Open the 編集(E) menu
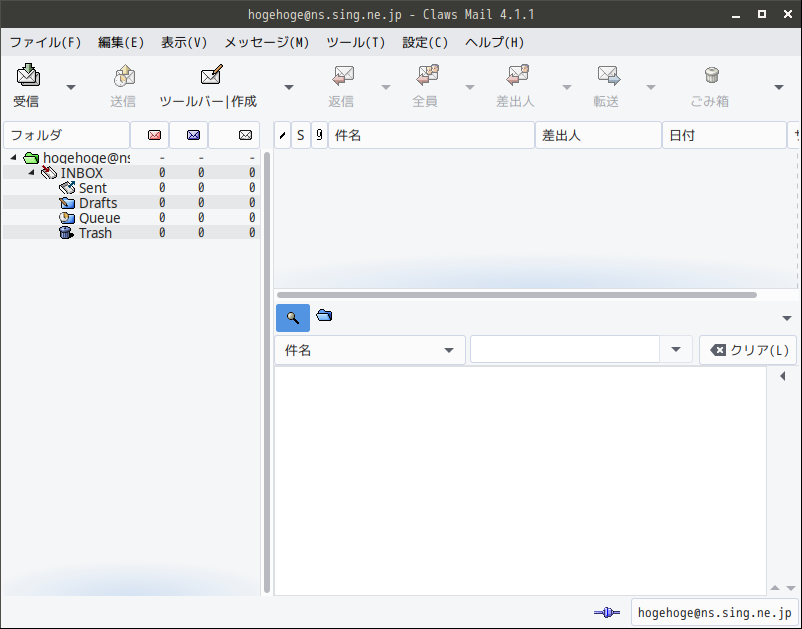The width and height of the screenshot is (802, 629). pos(121,42)
